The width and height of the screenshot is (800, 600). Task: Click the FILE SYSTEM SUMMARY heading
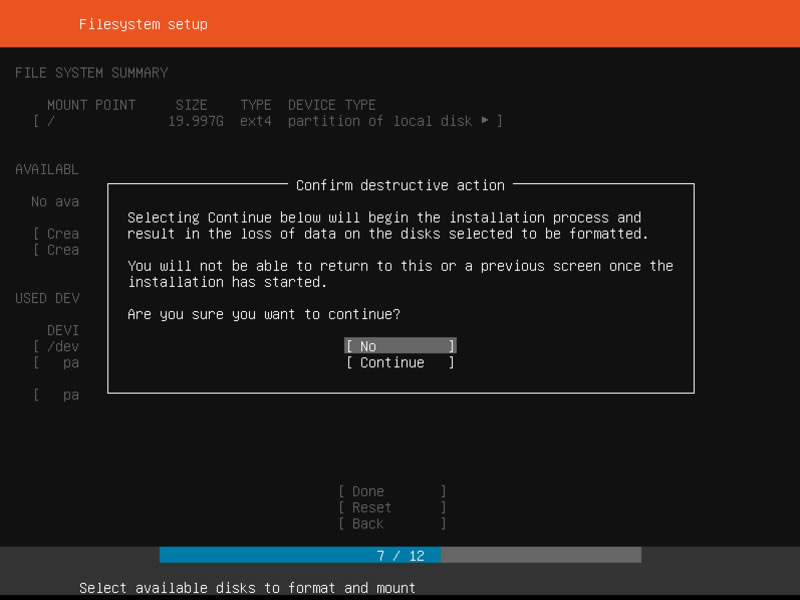(92, 73)
